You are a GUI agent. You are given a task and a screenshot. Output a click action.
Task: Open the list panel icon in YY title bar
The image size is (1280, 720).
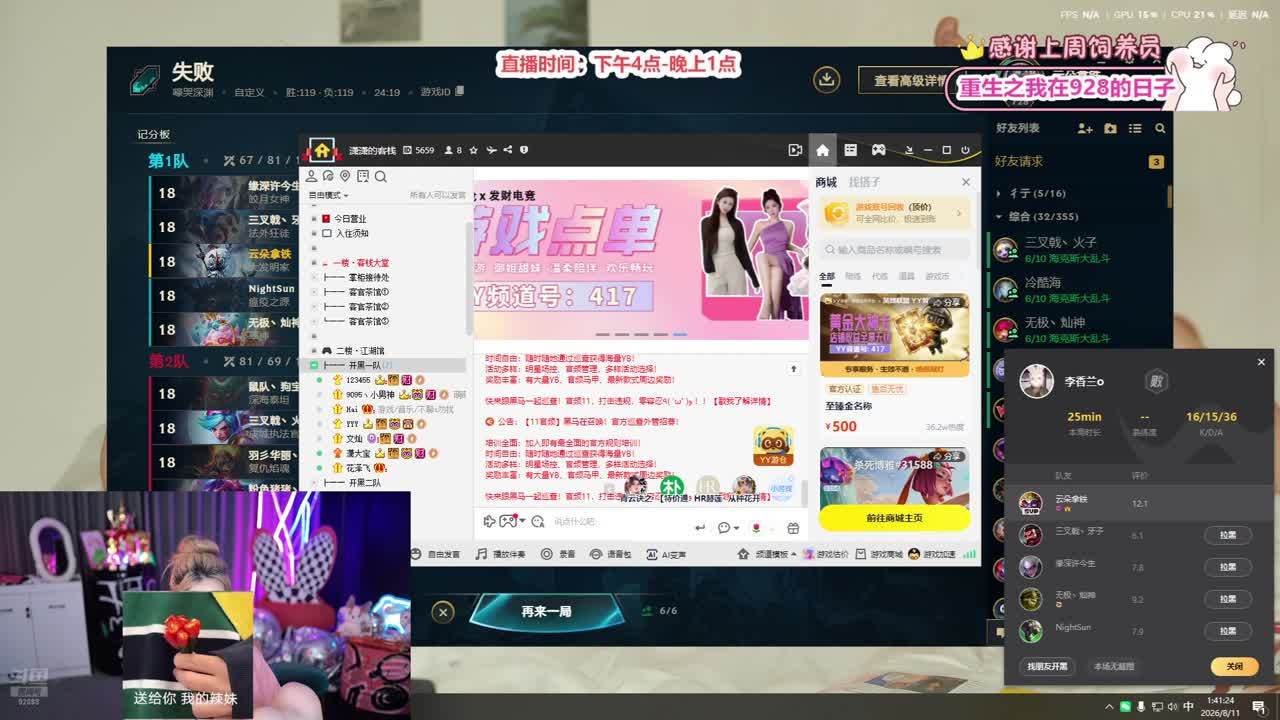(850, 150)
